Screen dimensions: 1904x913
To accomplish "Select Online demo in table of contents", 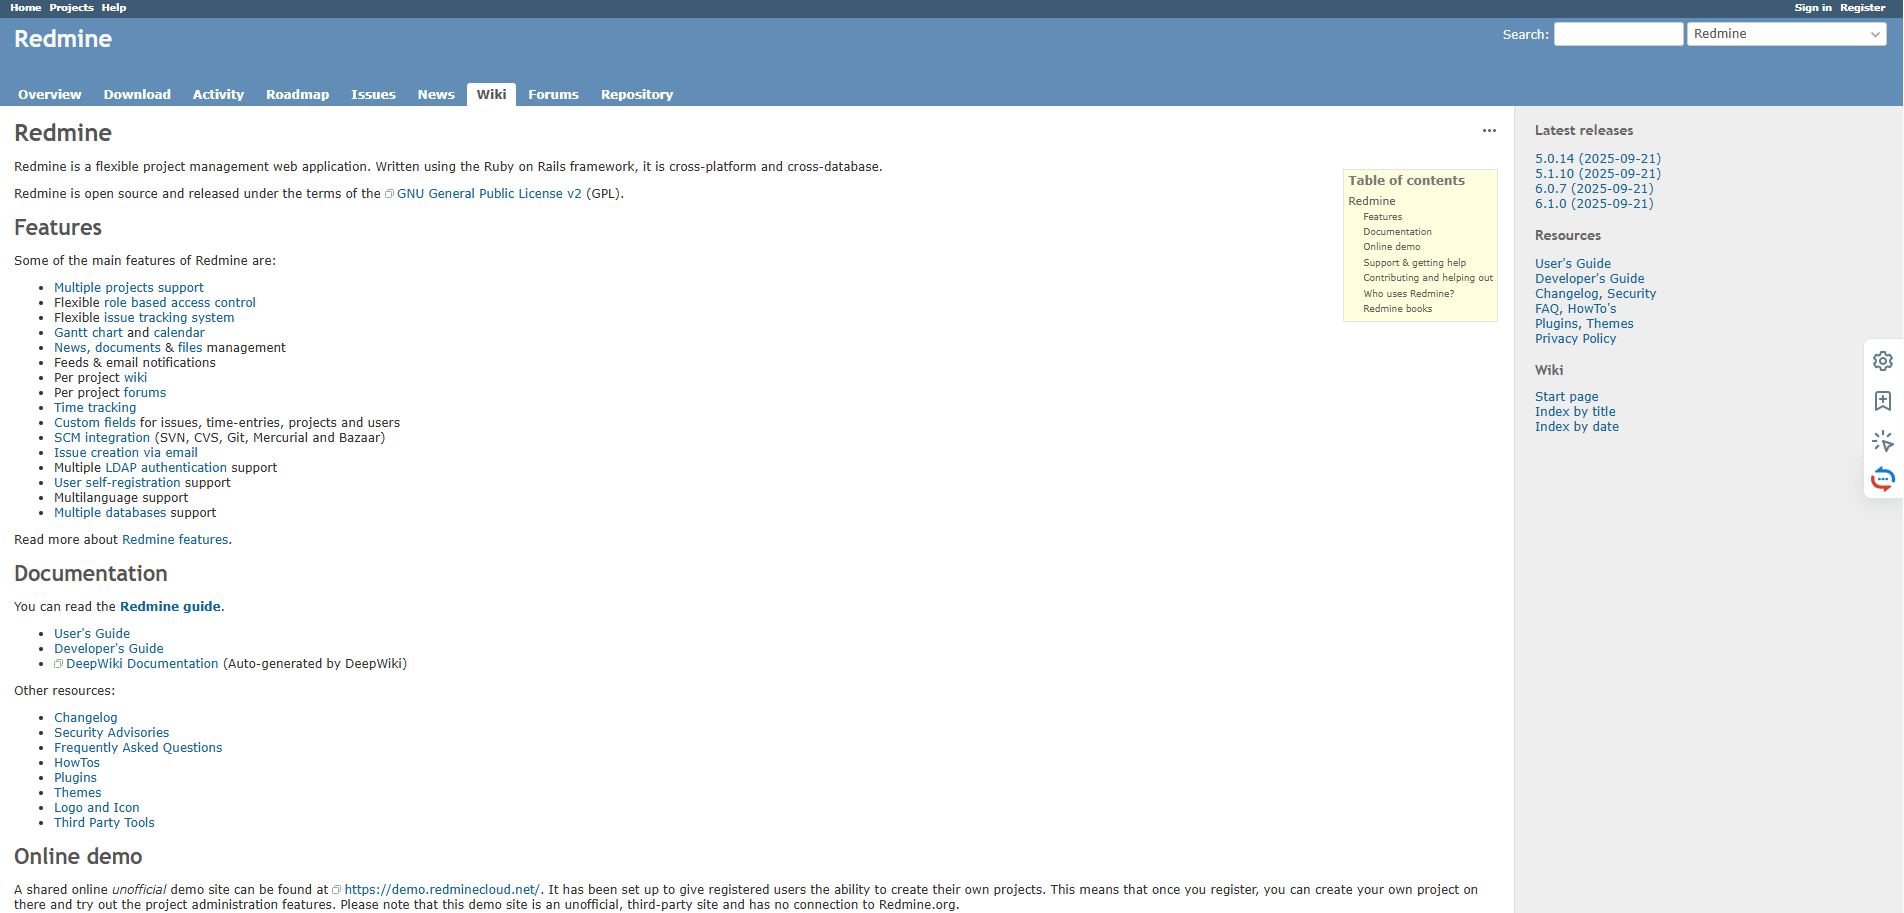I will [x=1391, y=246].
